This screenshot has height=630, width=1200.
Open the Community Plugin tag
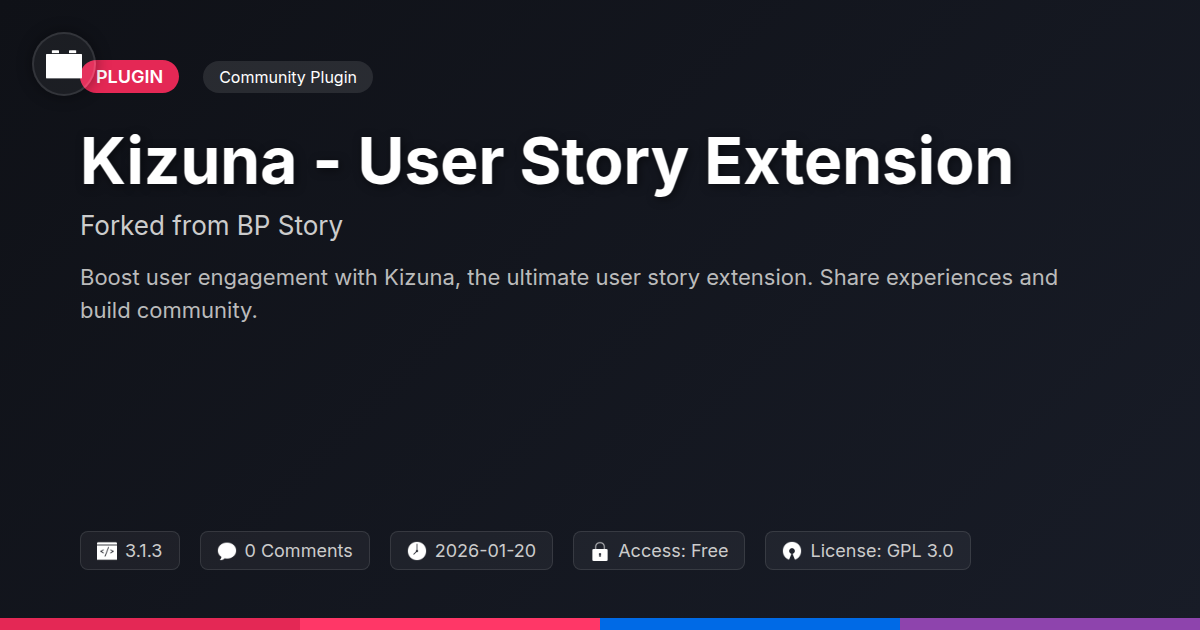coord(288,77)
